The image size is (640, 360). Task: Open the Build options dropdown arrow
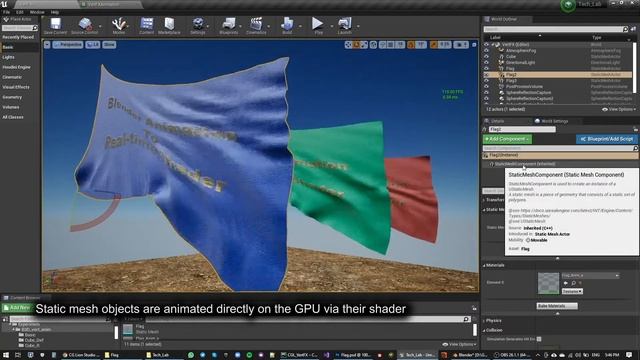pos(300,27)
